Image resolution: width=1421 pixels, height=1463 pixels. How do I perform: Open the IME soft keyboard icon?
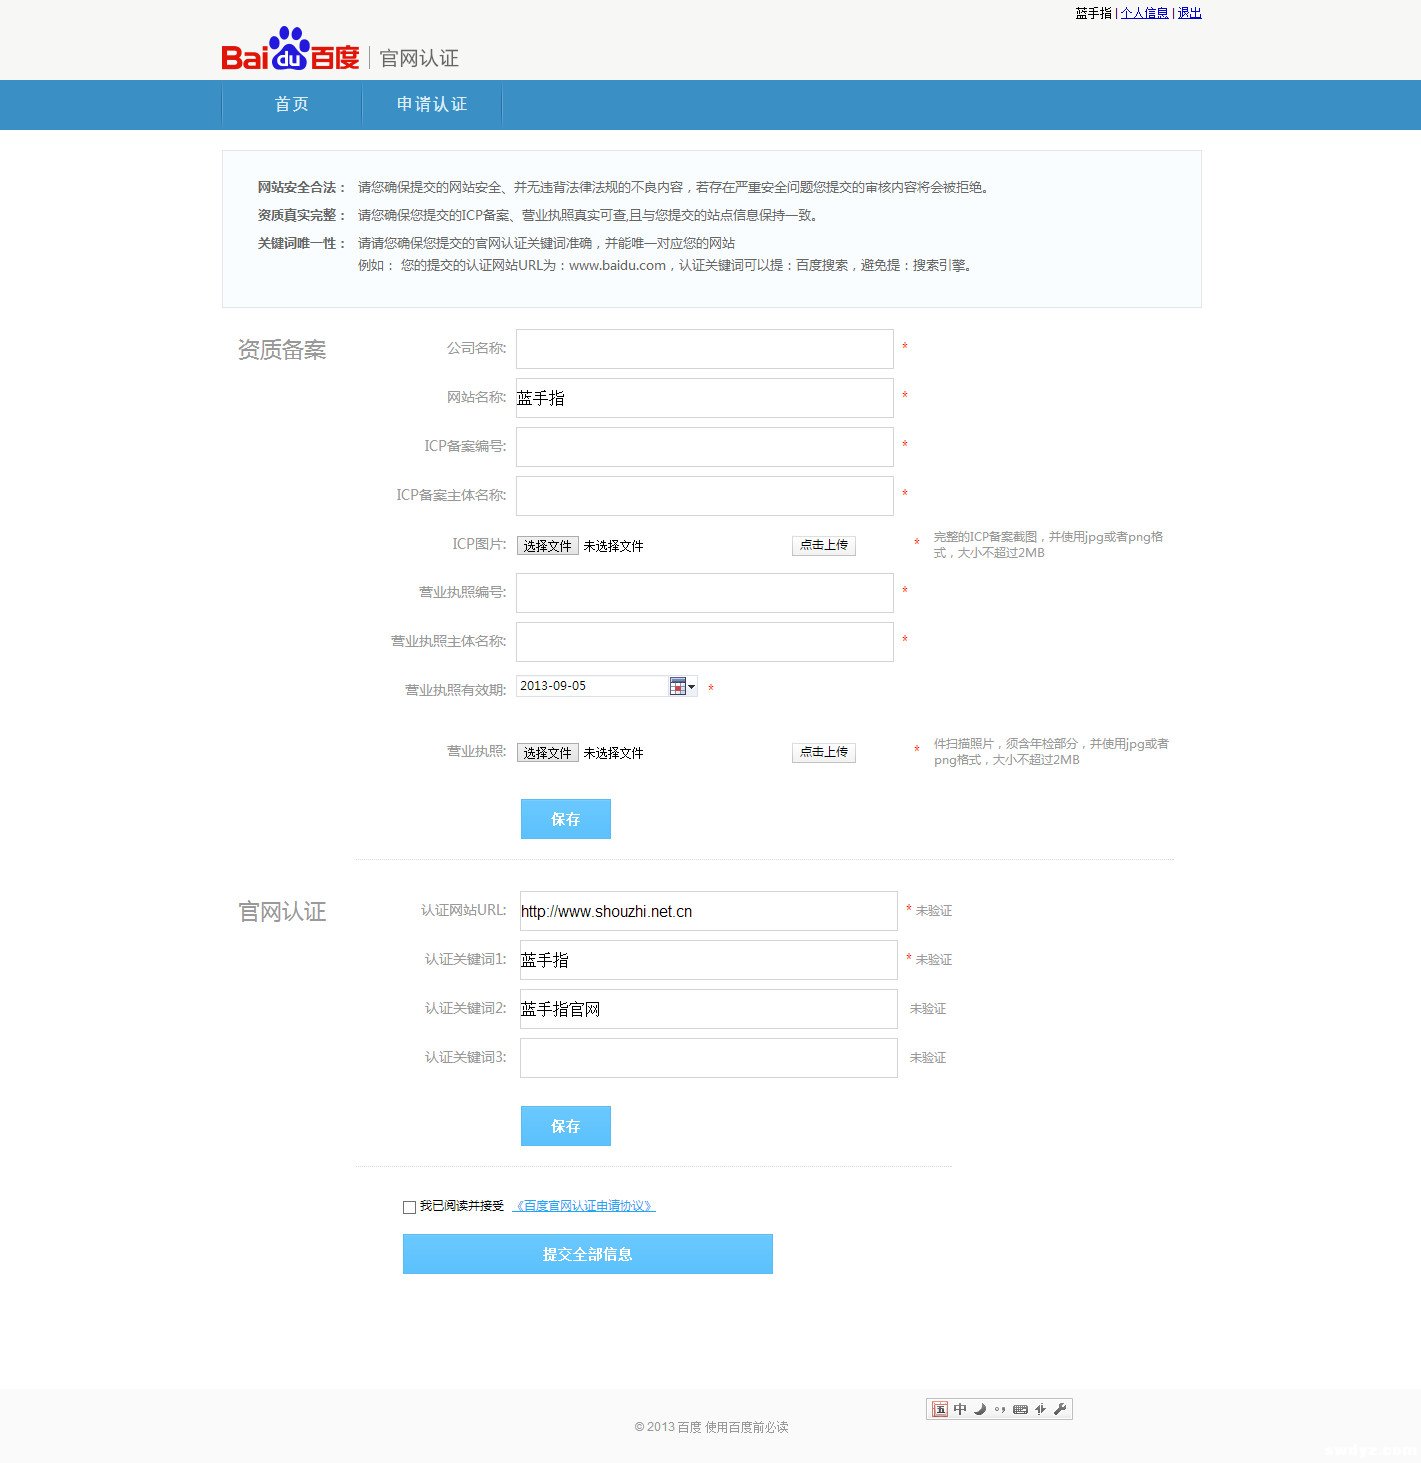pyautogui.click(x=1020, y=1409)
